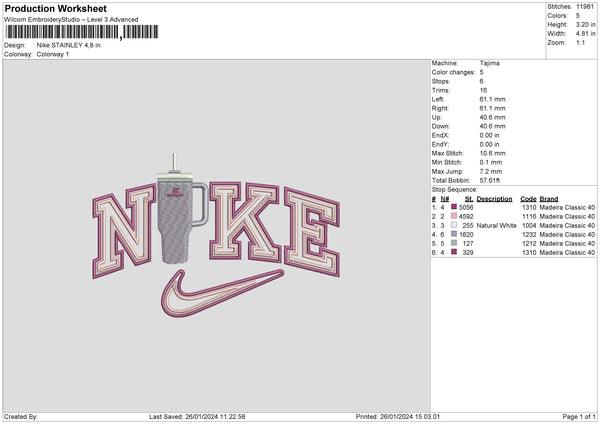Click the Production Worksheet title

55,8
